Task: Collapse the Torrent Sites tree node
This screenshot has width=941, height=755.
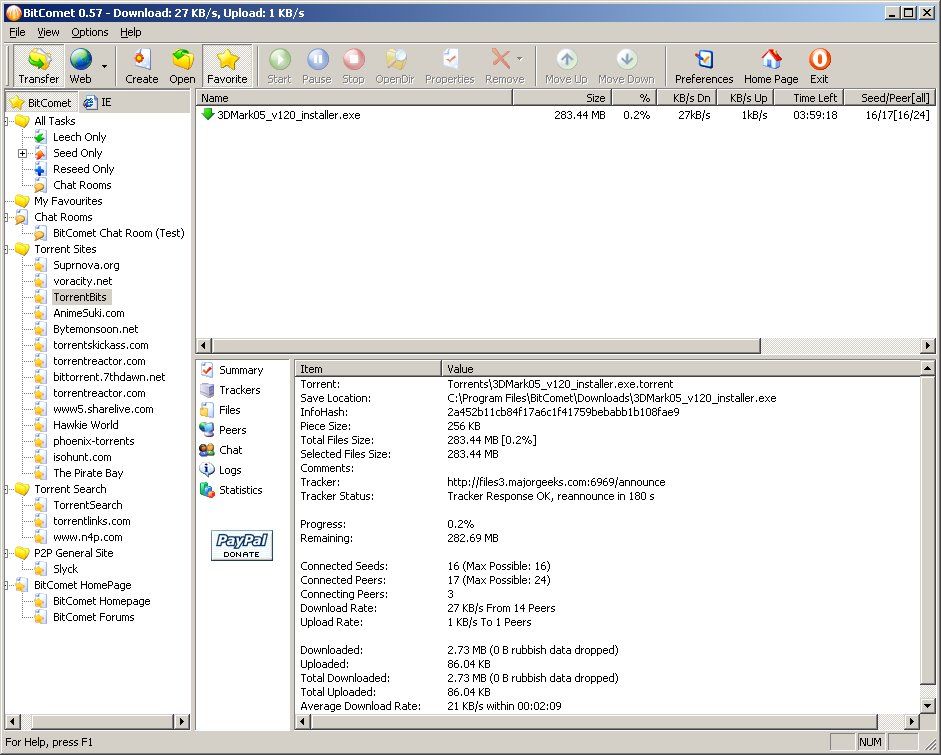Action: point(7,249)
